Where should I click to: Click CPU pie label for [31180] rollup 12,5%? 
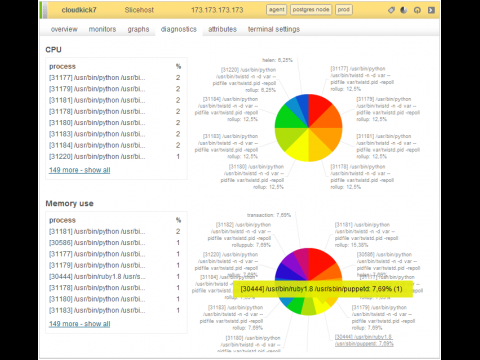252,177
